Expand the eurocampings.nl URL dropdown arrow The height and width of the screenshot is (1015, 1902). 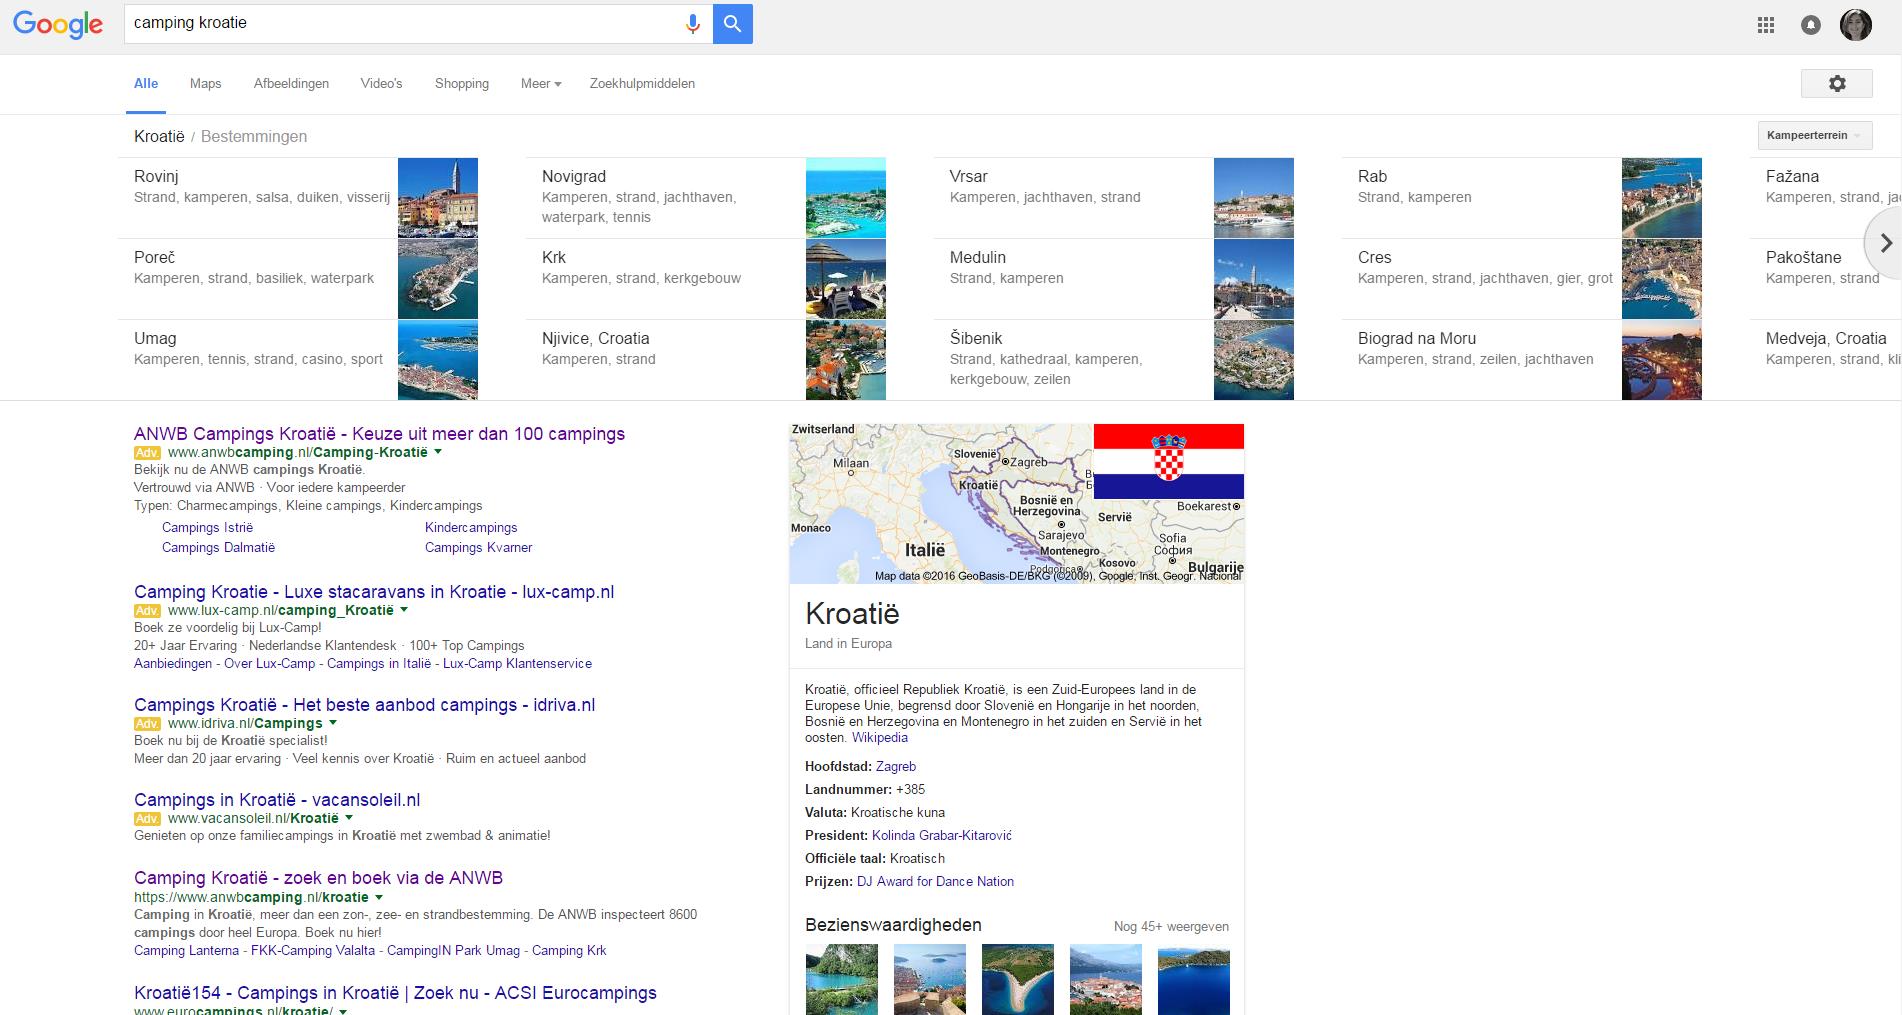(343, 1011)
